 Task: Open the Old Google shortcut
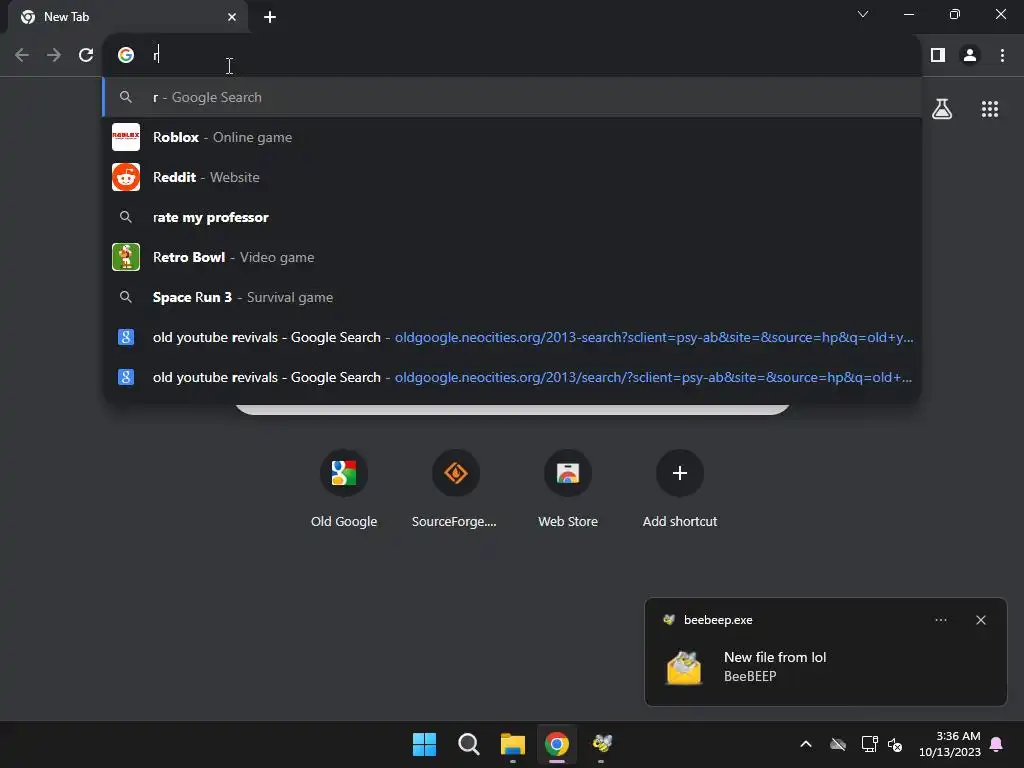coord(344,488)
